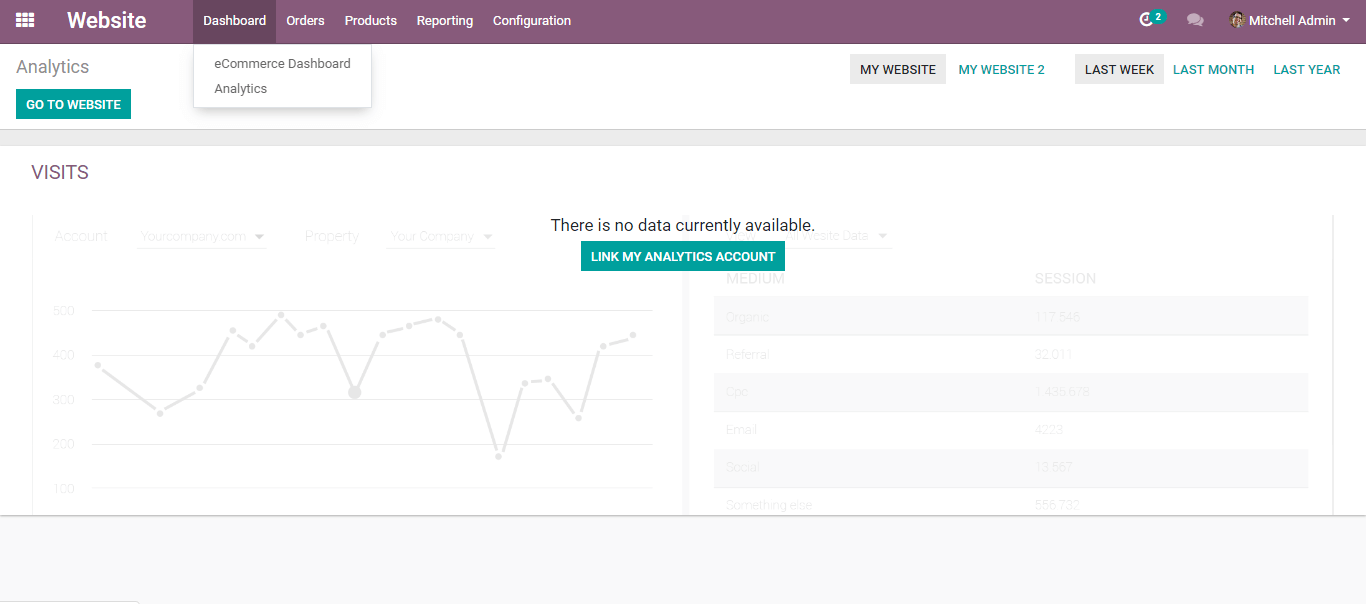Click the SESSION column header

(x=1065, y=278)
